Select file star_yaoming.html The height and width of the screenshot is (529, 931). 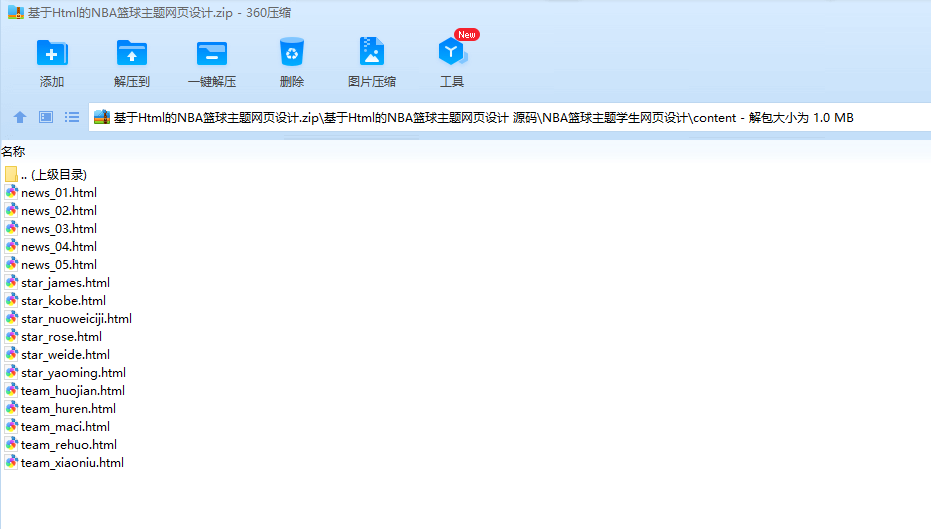coord(65,373)
